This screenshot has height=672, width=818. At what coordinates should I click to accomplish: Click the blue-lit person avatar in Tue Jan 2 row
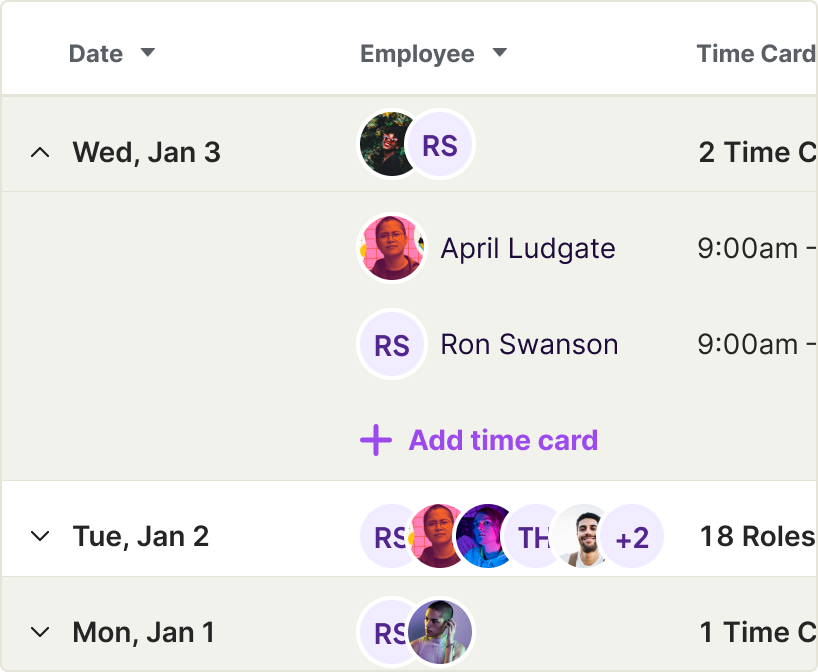pos(483,537)
